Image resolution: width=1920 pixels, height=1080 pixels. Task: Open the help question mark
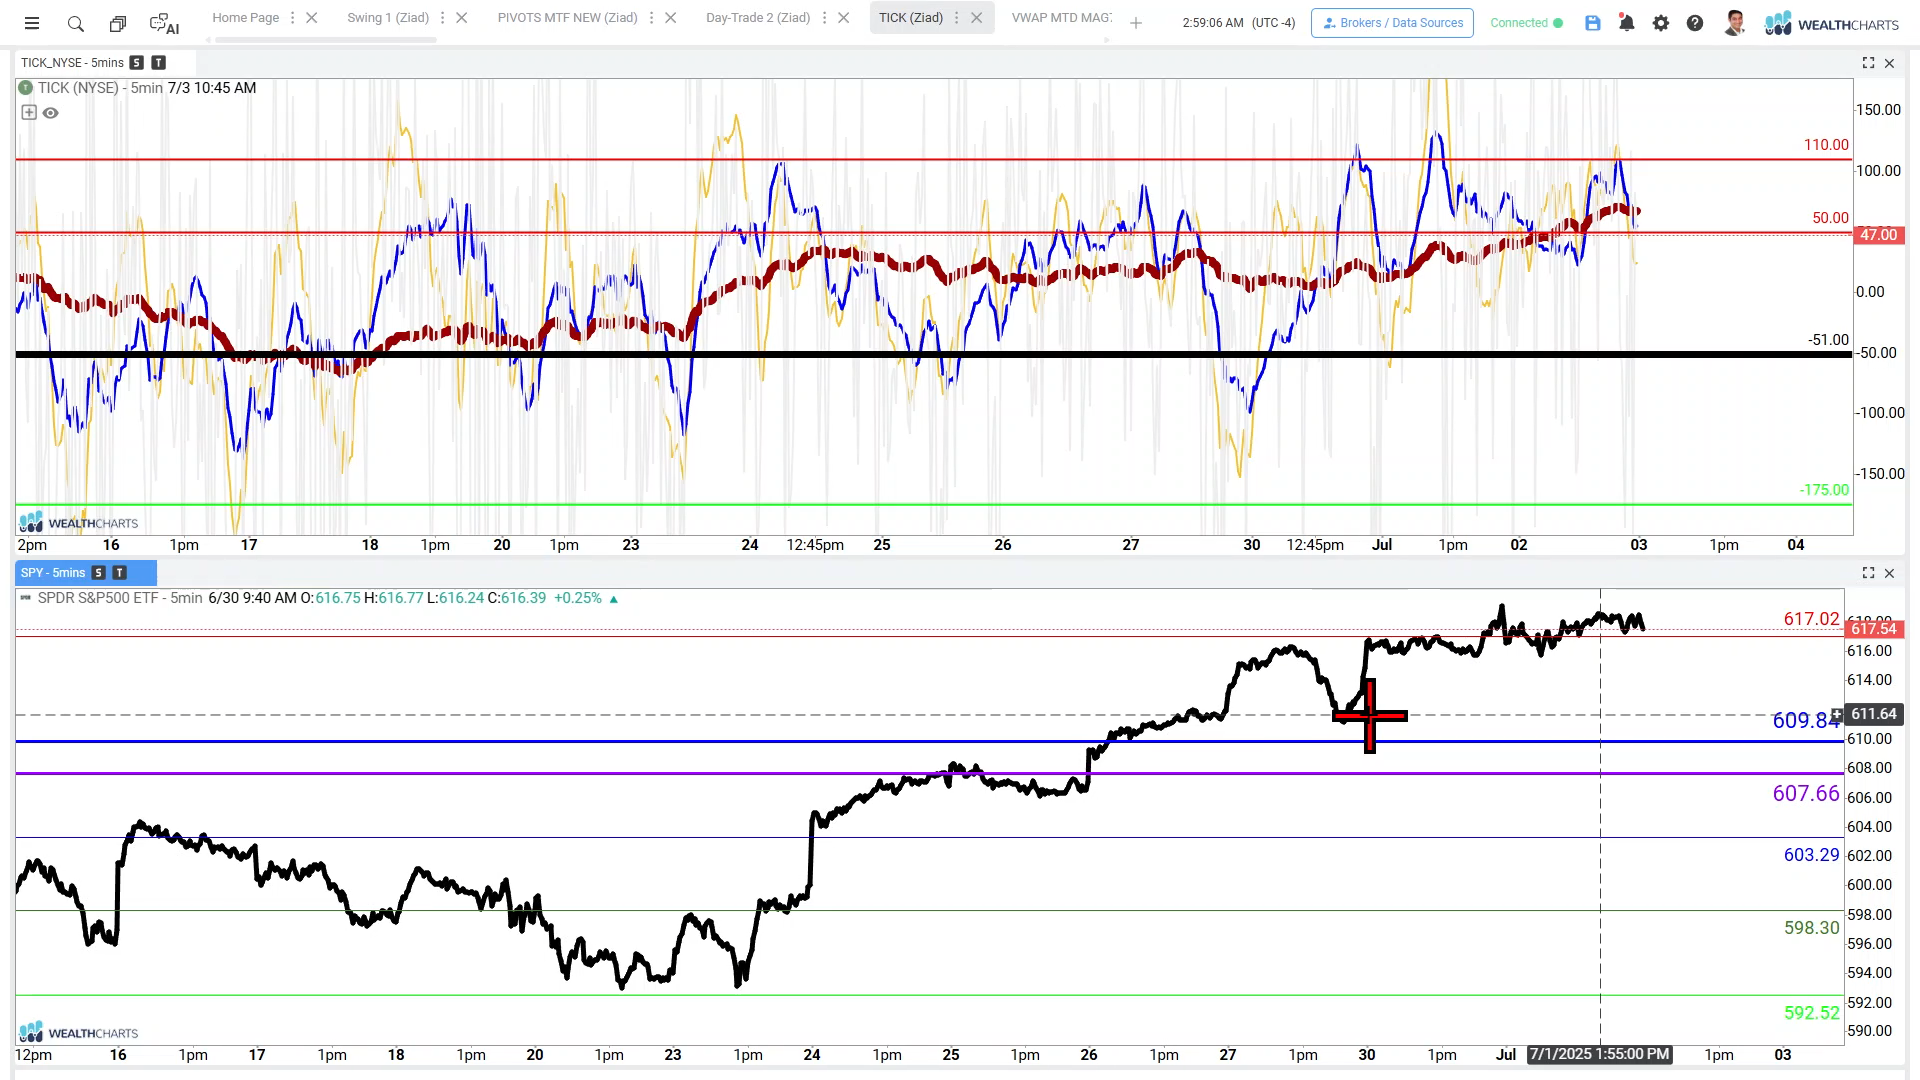point(1695,23)
